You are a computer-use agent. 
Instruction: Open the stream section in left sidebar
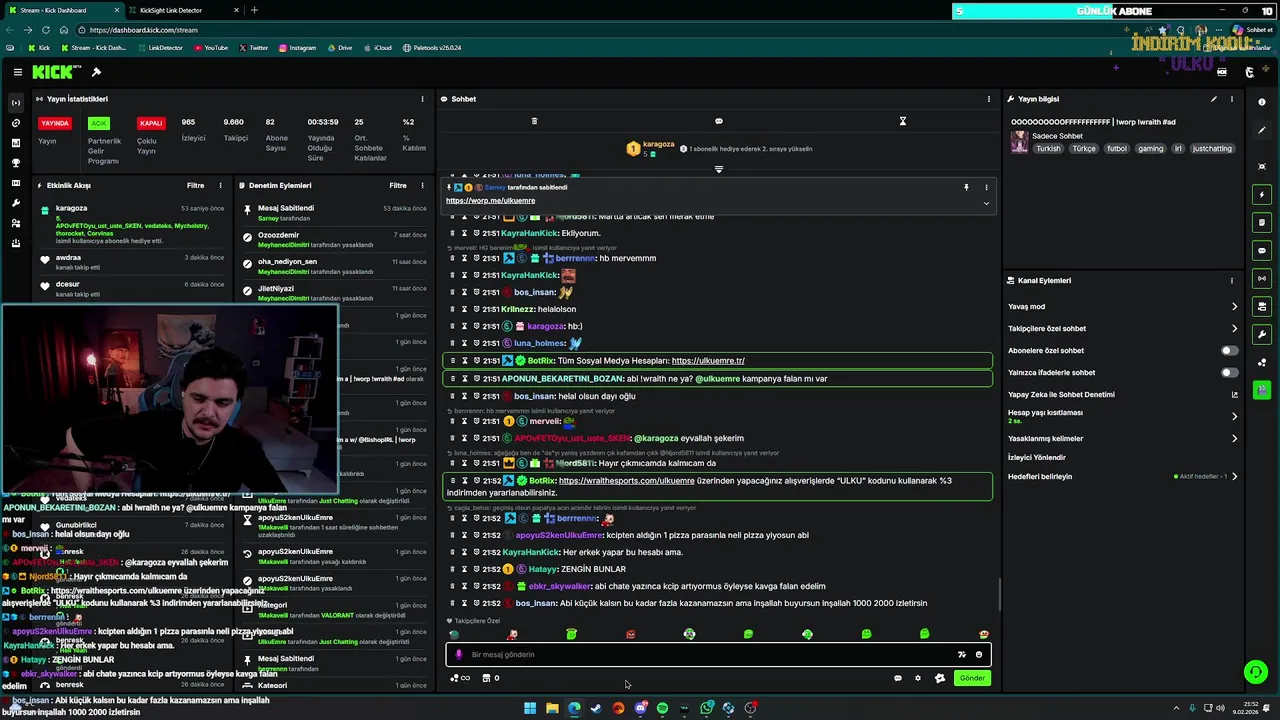pyautogui.click(x=15, y=103)
